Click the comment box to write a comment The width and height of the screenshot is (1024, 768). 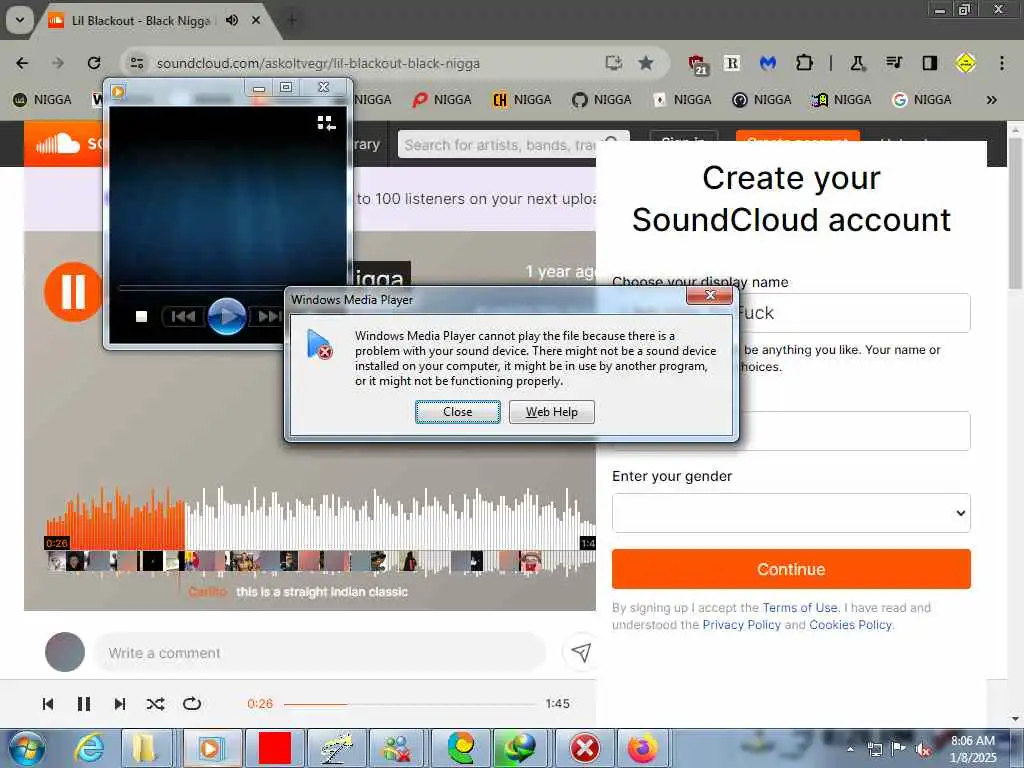(320, 652)
